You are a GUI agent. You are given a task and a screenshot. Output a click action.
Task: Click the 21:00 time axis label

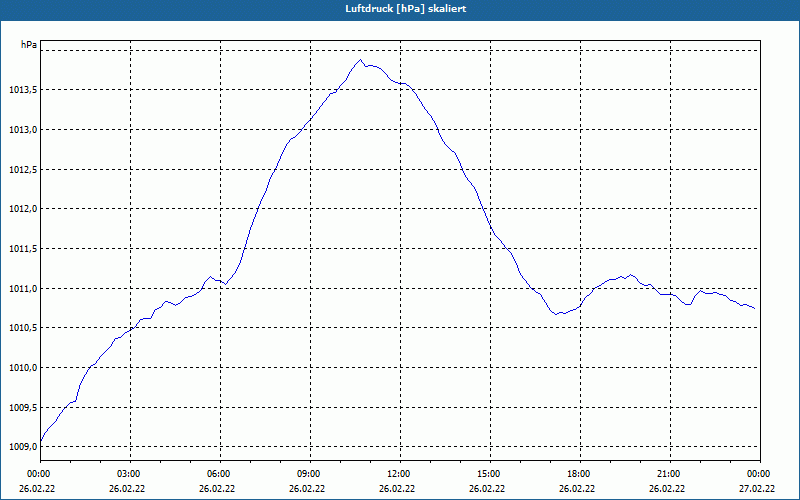[670, 474]
